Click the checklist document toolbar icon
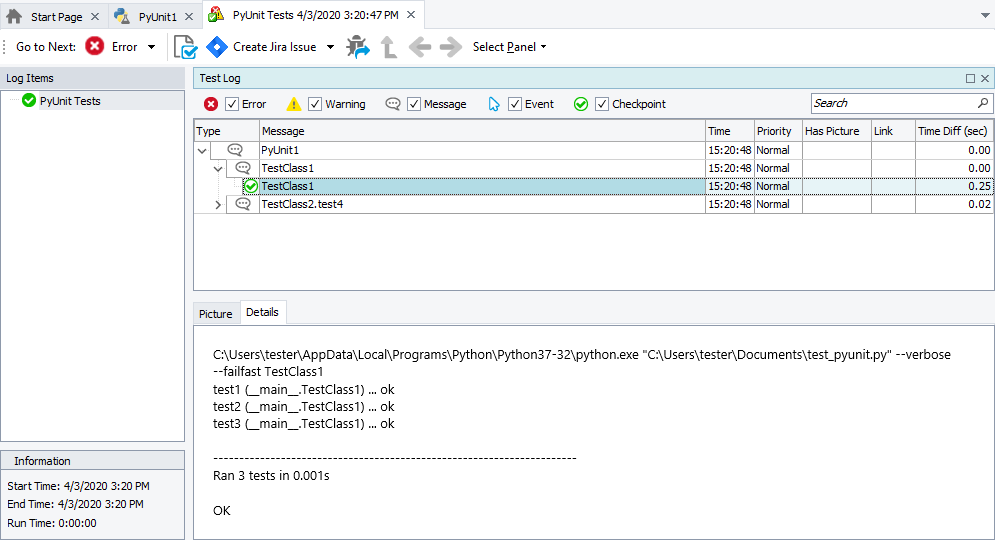Viewport: 995px width, 540px height. tap(185, 47)
